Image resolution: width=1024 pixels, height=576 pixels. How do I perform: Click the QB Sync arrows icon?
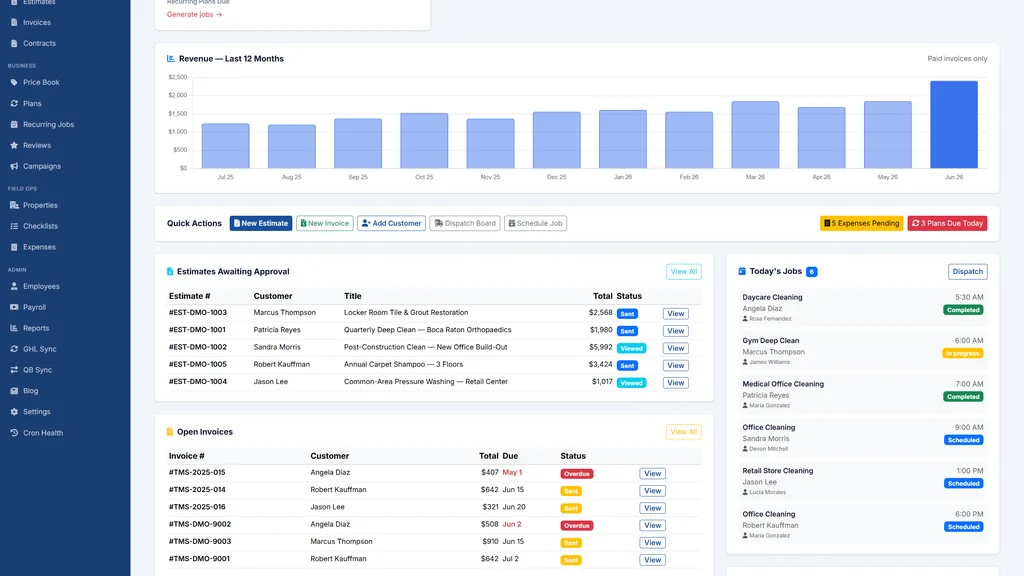[14, 370]
